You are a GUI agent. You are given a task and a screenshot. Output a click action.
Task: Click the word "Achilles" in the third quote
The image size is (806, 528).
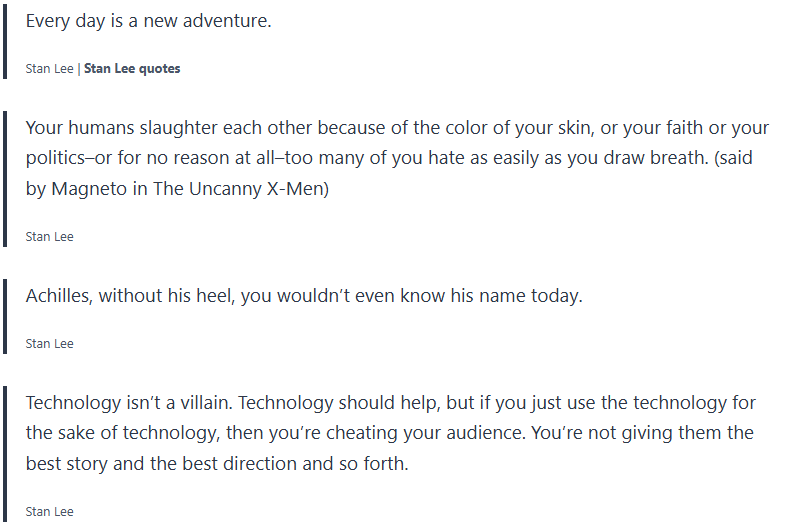58,296
